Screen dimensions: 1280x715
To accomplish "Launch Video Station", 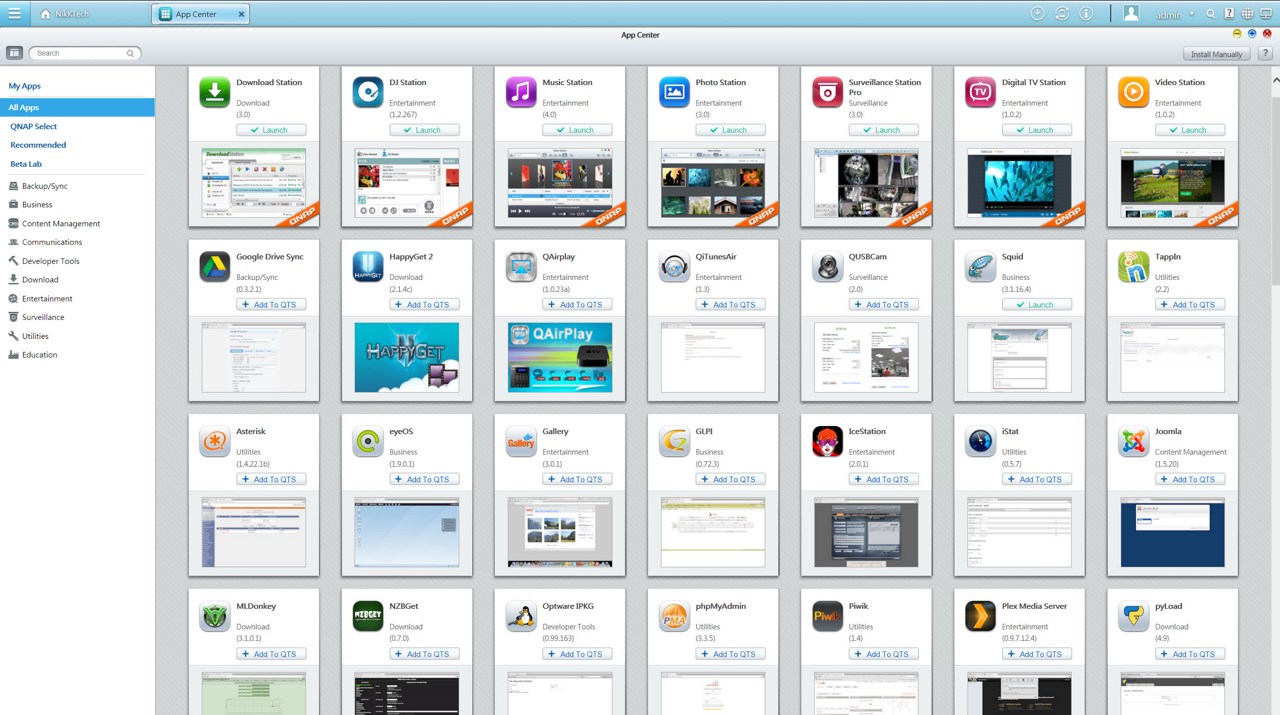I will (x=1190, y=130).
